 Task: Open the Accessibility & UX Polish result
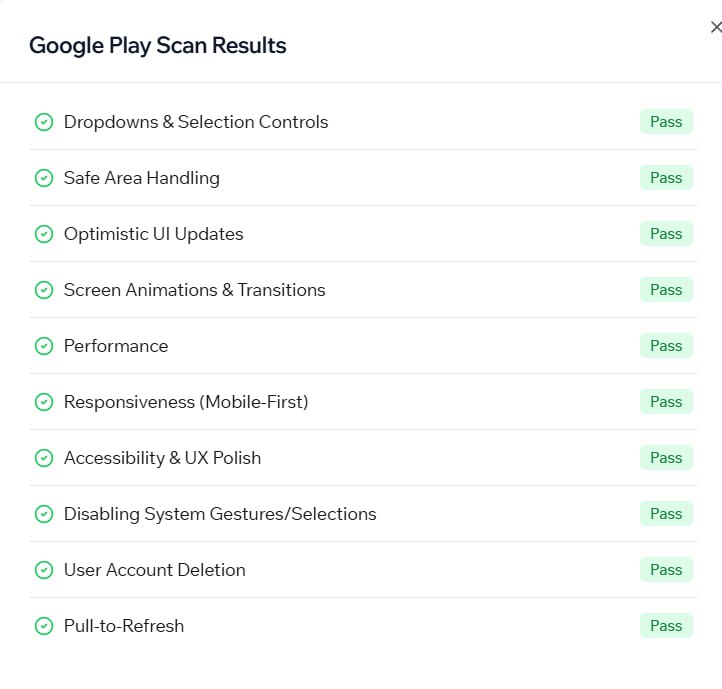pyautogui.click(x=162, y=458)
